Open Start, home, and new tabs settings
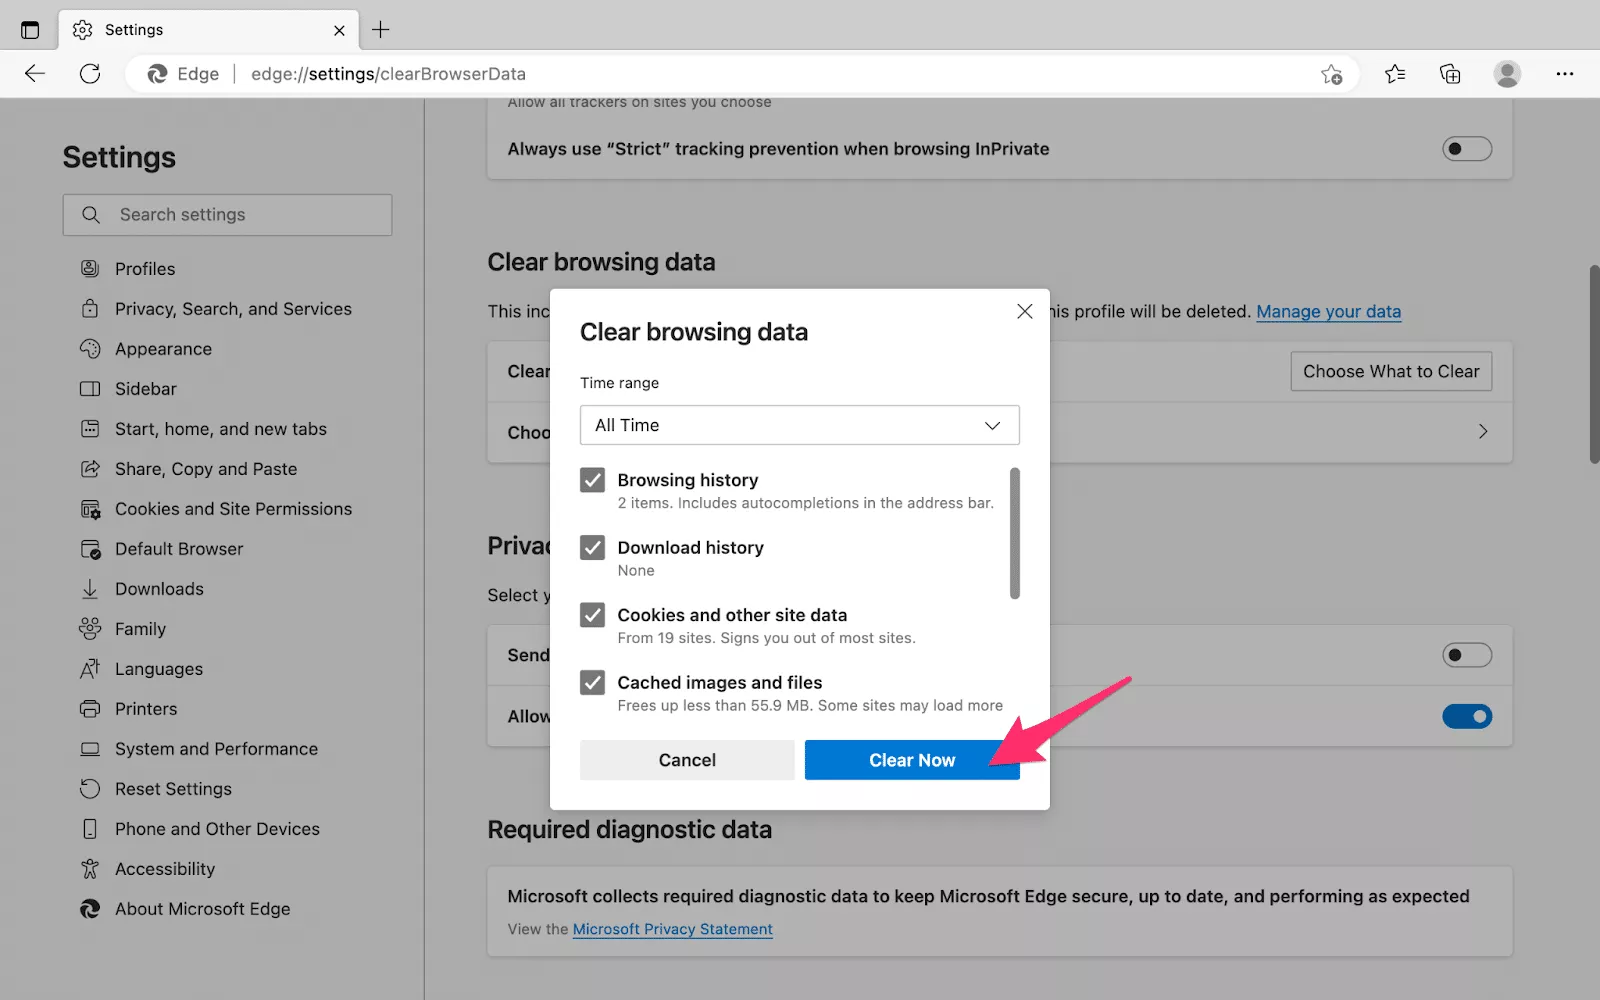The width and height of the screenshot is (1600, 1000). (220, 429)
